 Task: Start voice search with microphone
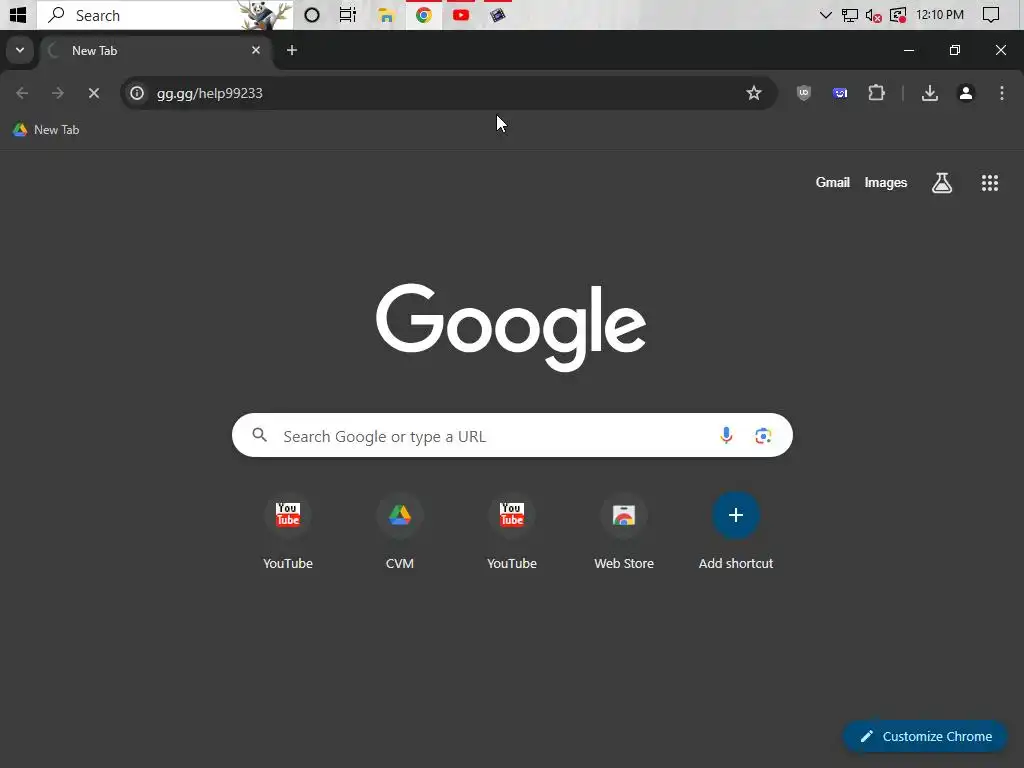[x=726, y=435]
